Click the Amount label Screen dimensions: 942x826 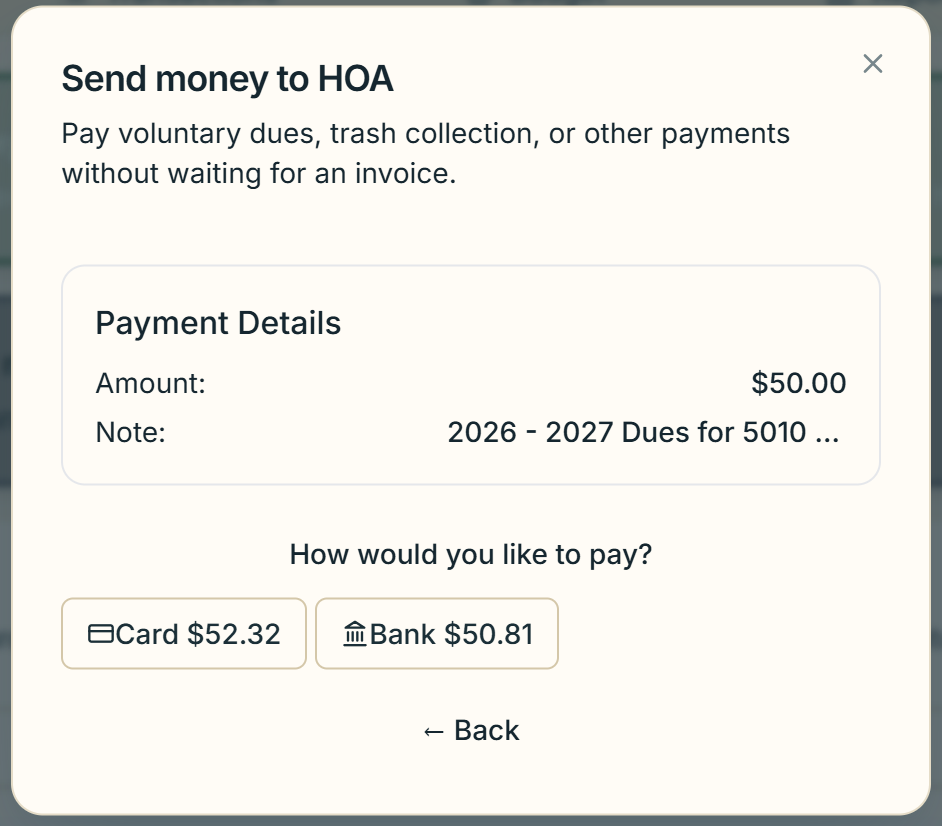[151, 383]
